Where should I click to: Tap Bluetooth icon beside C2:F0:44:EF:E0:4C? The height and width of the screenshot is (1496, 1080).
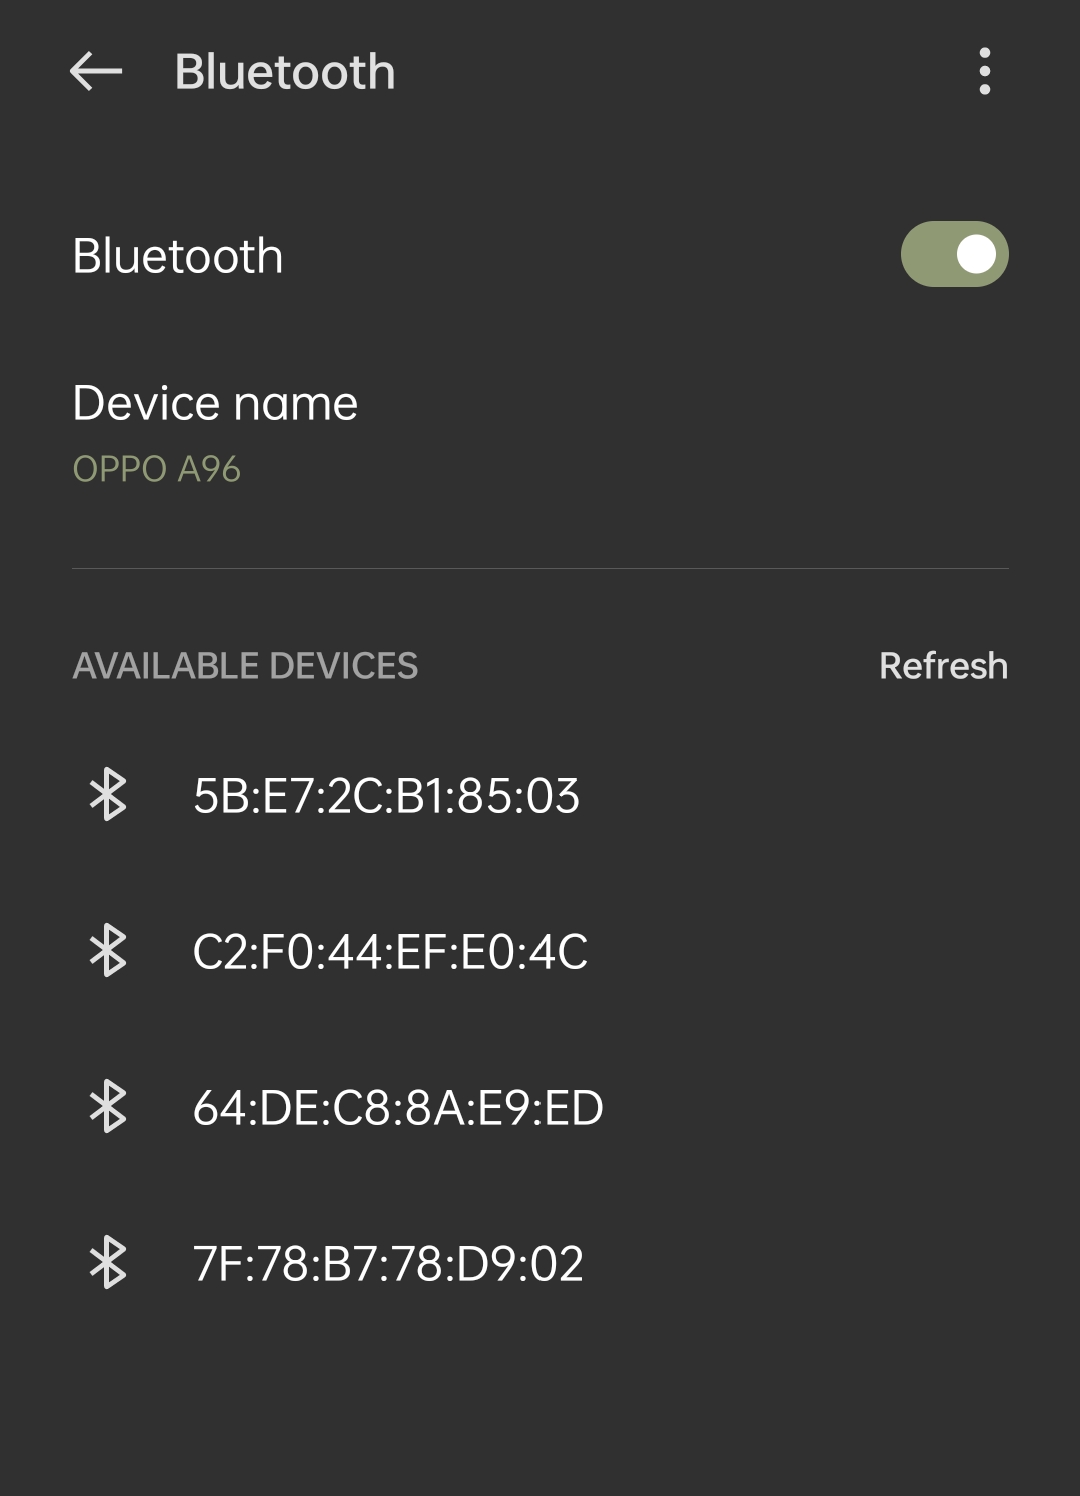[x=108, y=951]
